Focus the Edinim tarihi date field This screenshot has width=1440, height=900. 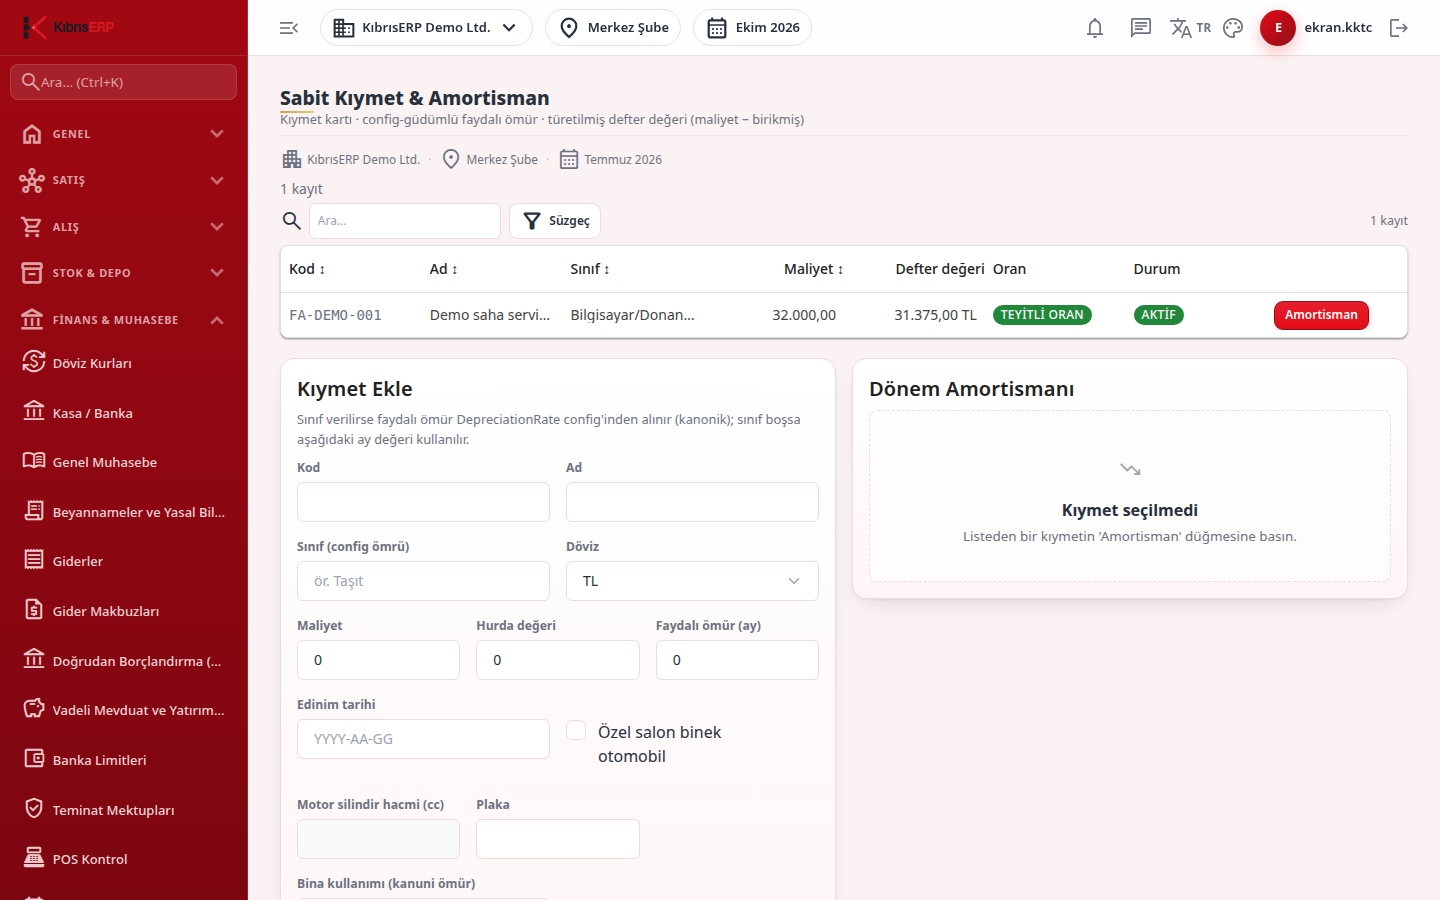click(x=423, y=739)
